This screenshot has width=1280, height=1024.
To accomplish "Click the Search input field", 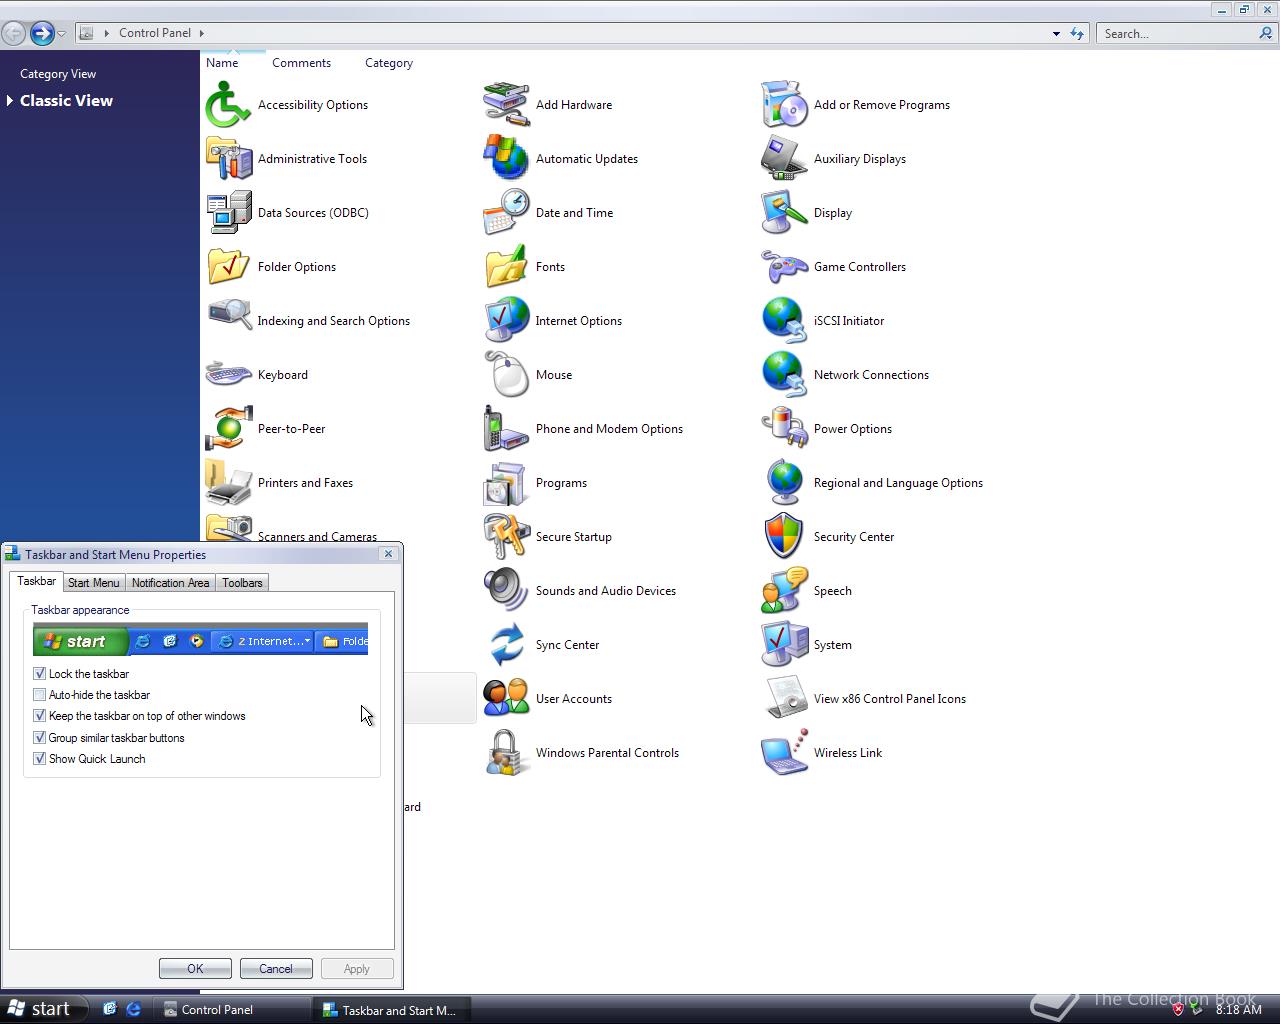I will (1178, 33).
